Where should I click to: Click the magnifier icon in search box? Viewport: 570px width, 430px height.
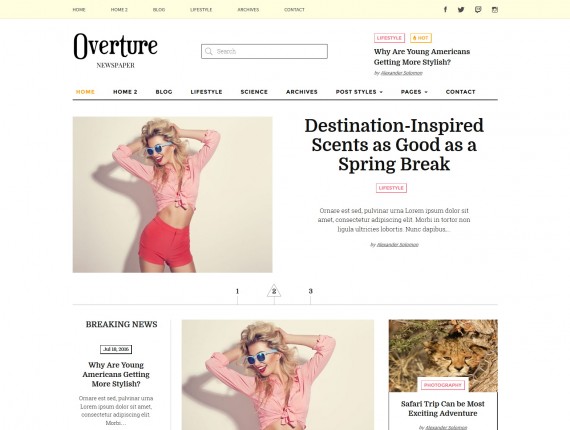tap(209, 51)
